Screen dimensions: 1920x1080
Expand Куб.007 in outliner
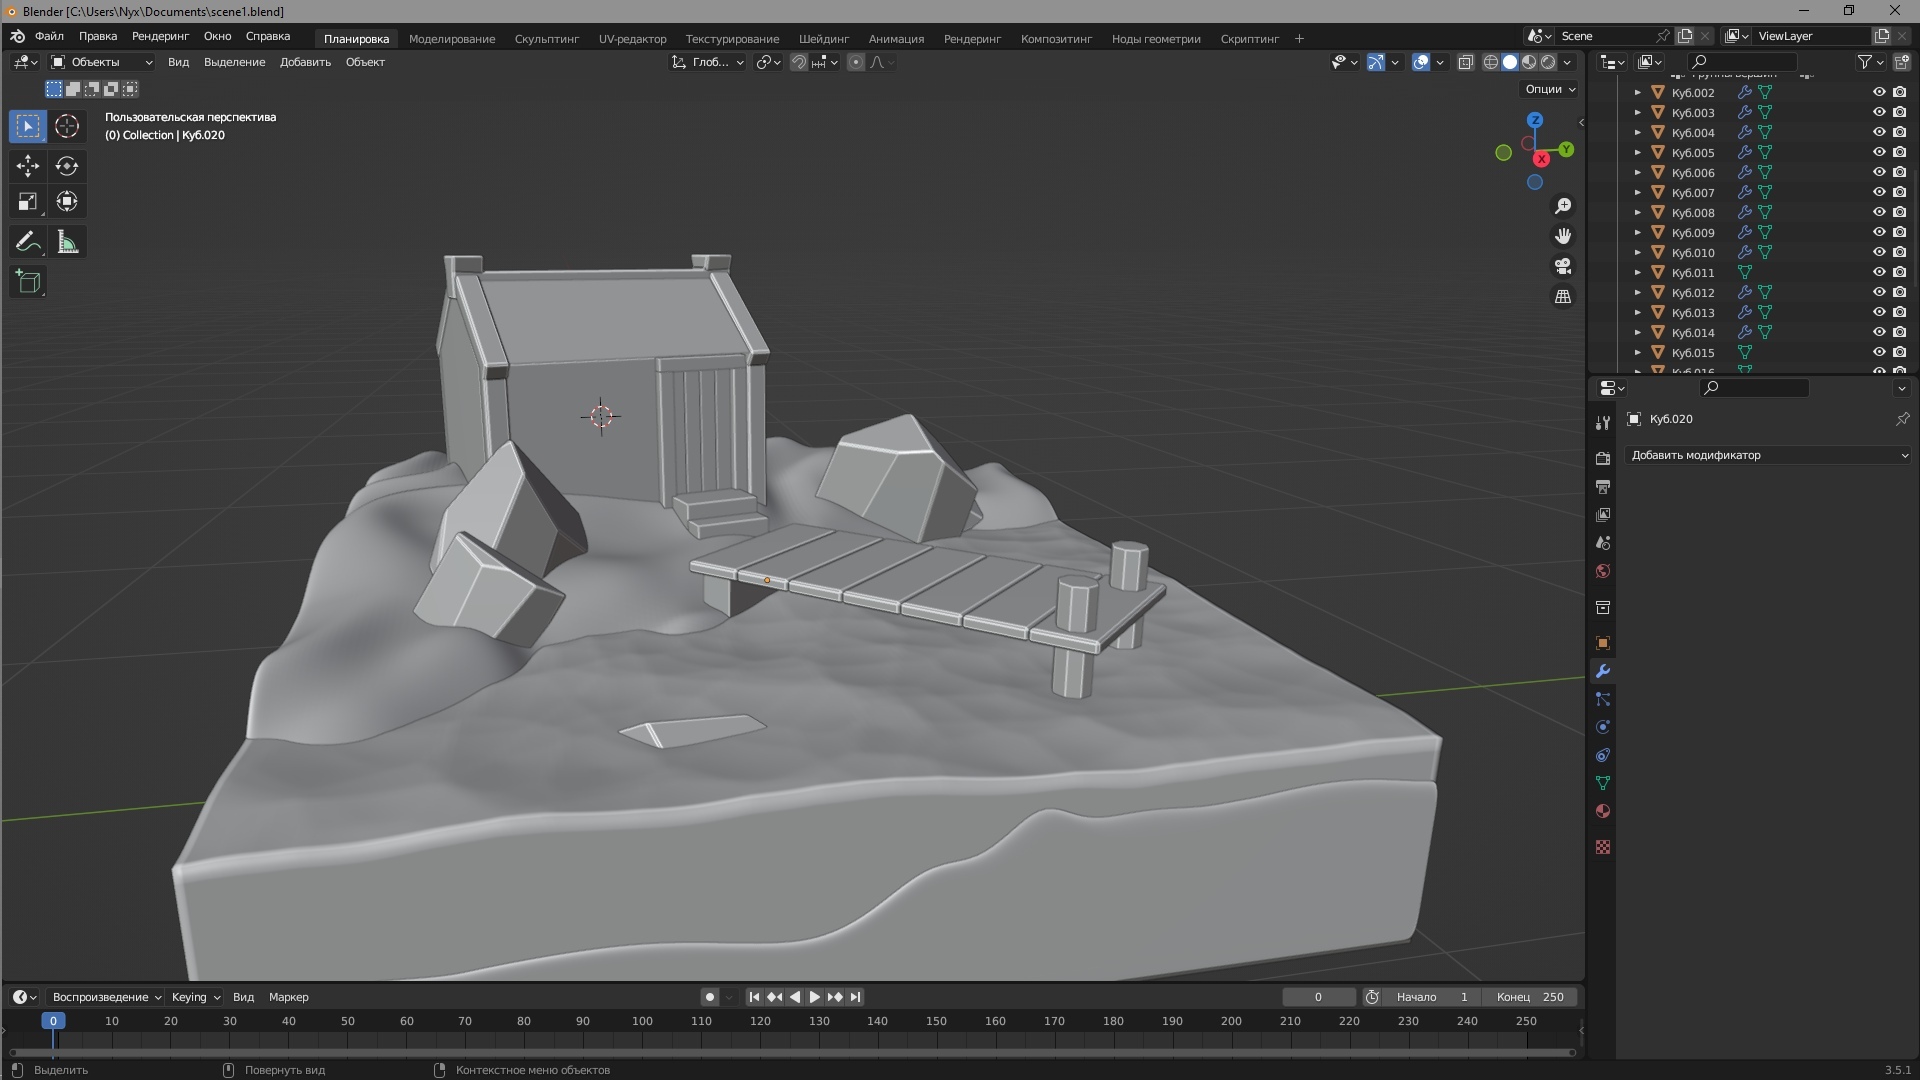coord(1637,193)
